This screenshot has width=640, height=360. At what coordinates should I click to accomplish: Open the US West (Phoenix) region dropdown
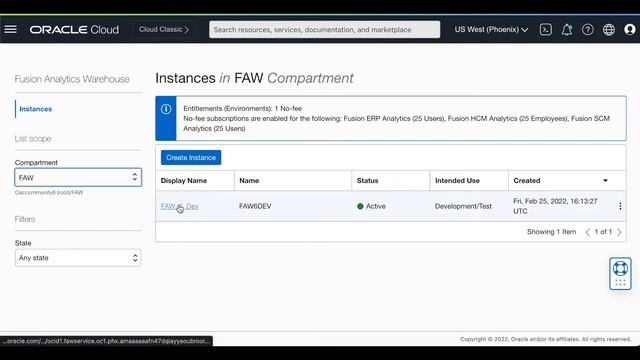point(491,29)
